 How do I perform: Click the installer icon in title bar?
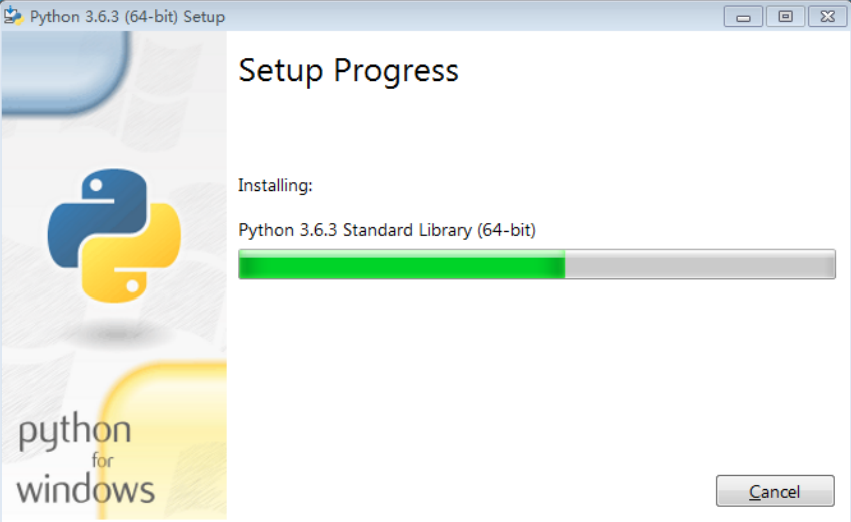[x=13, y=16]
